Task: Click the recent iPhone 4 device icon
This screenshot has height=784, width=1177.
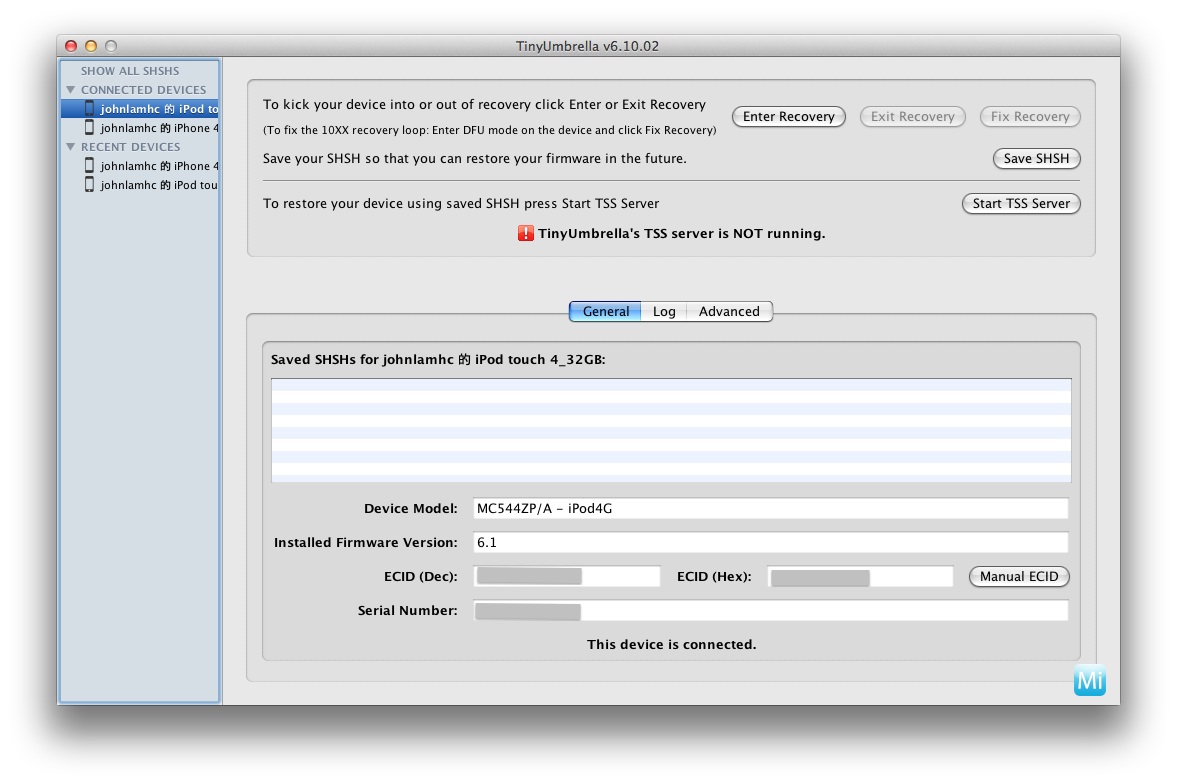Action: 89,165
